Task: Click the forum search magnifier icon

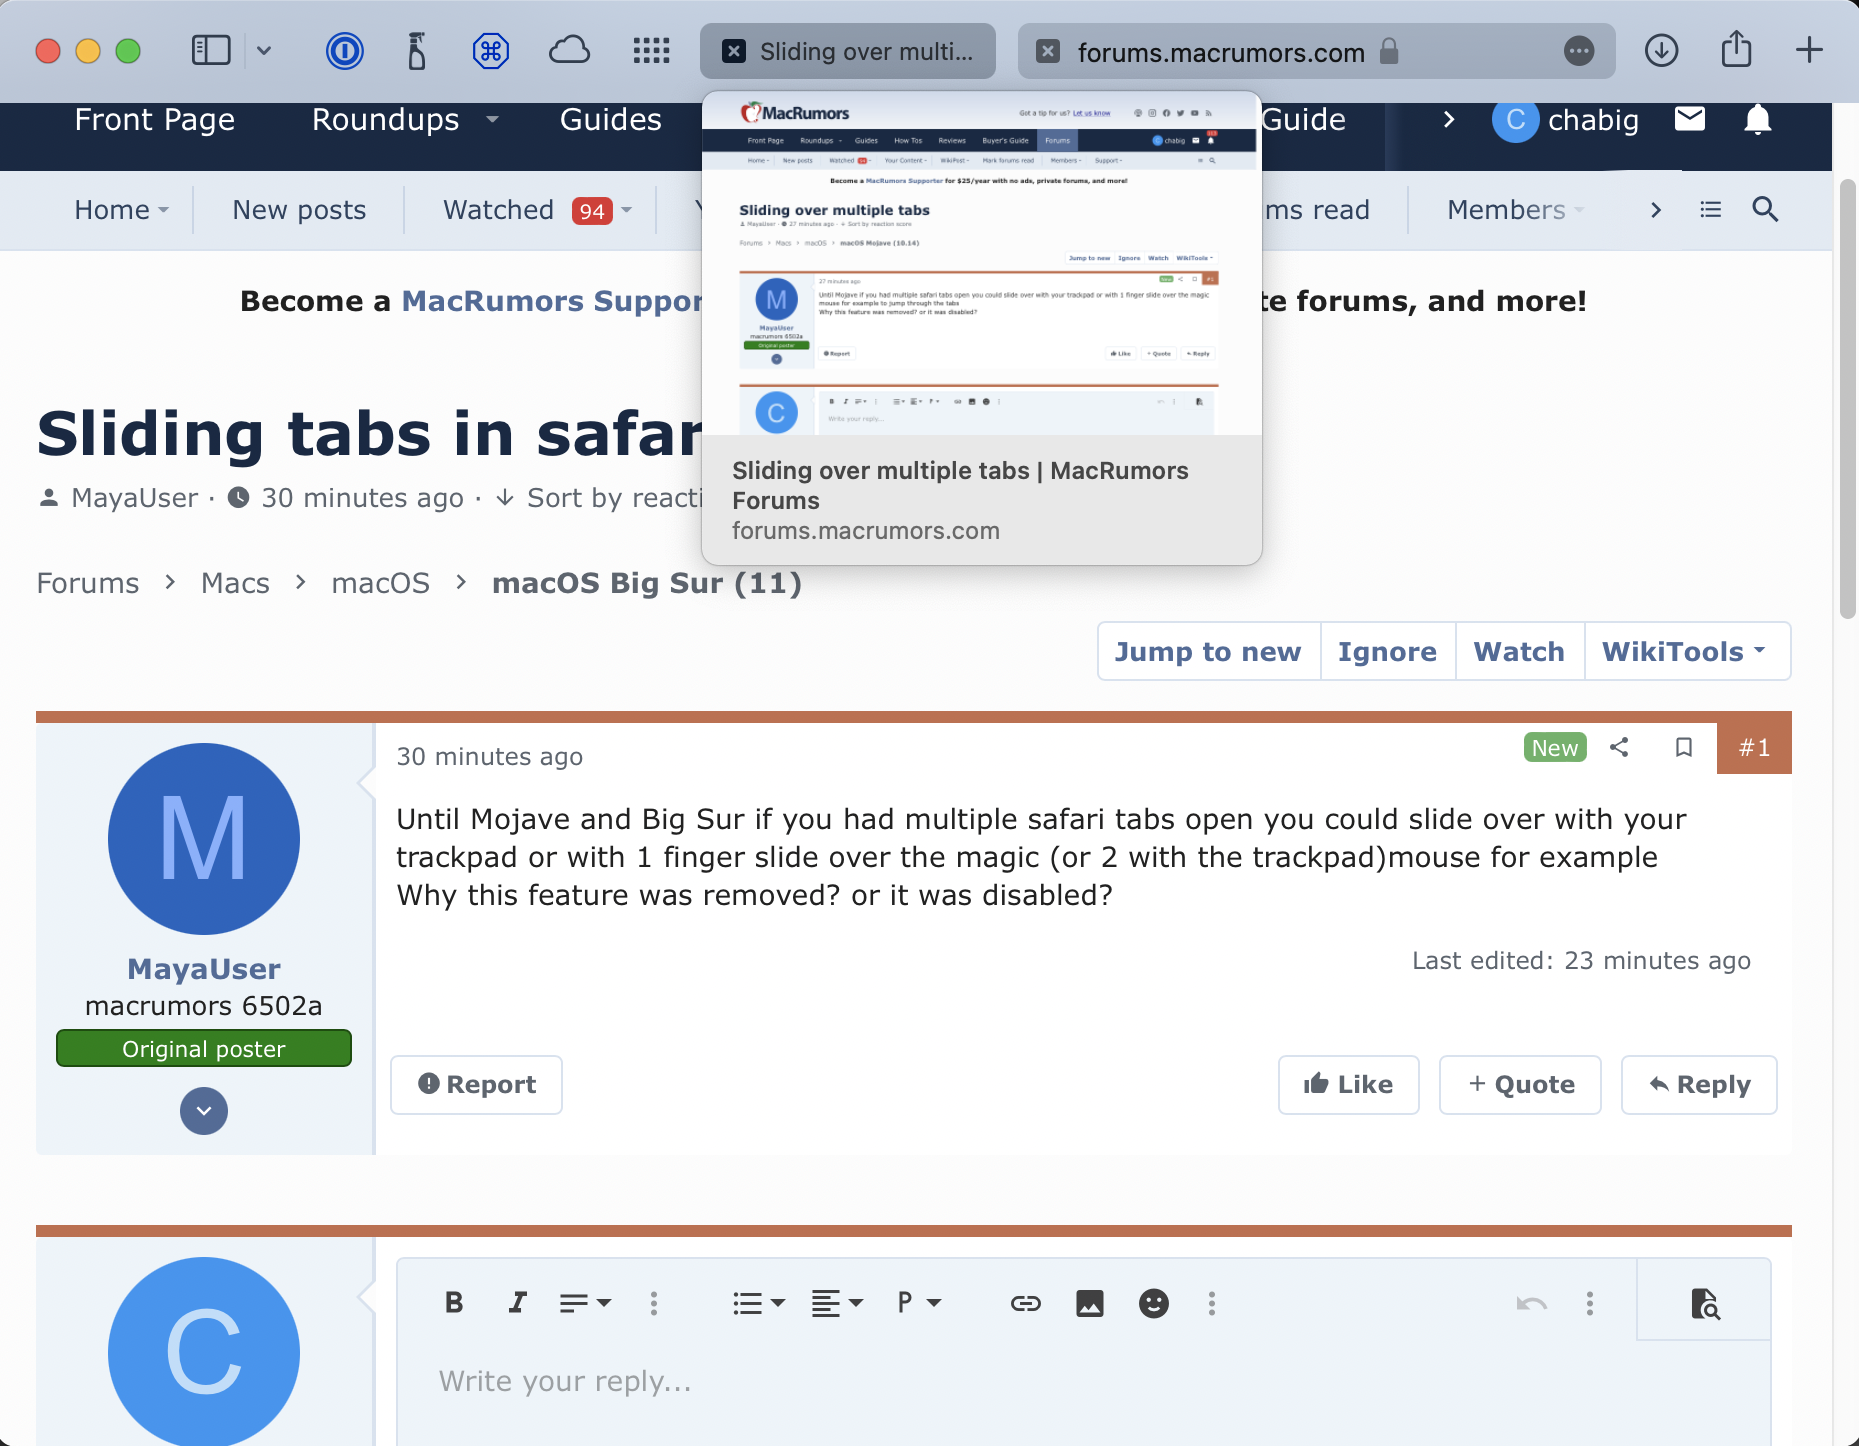Action: point(1765,210)
